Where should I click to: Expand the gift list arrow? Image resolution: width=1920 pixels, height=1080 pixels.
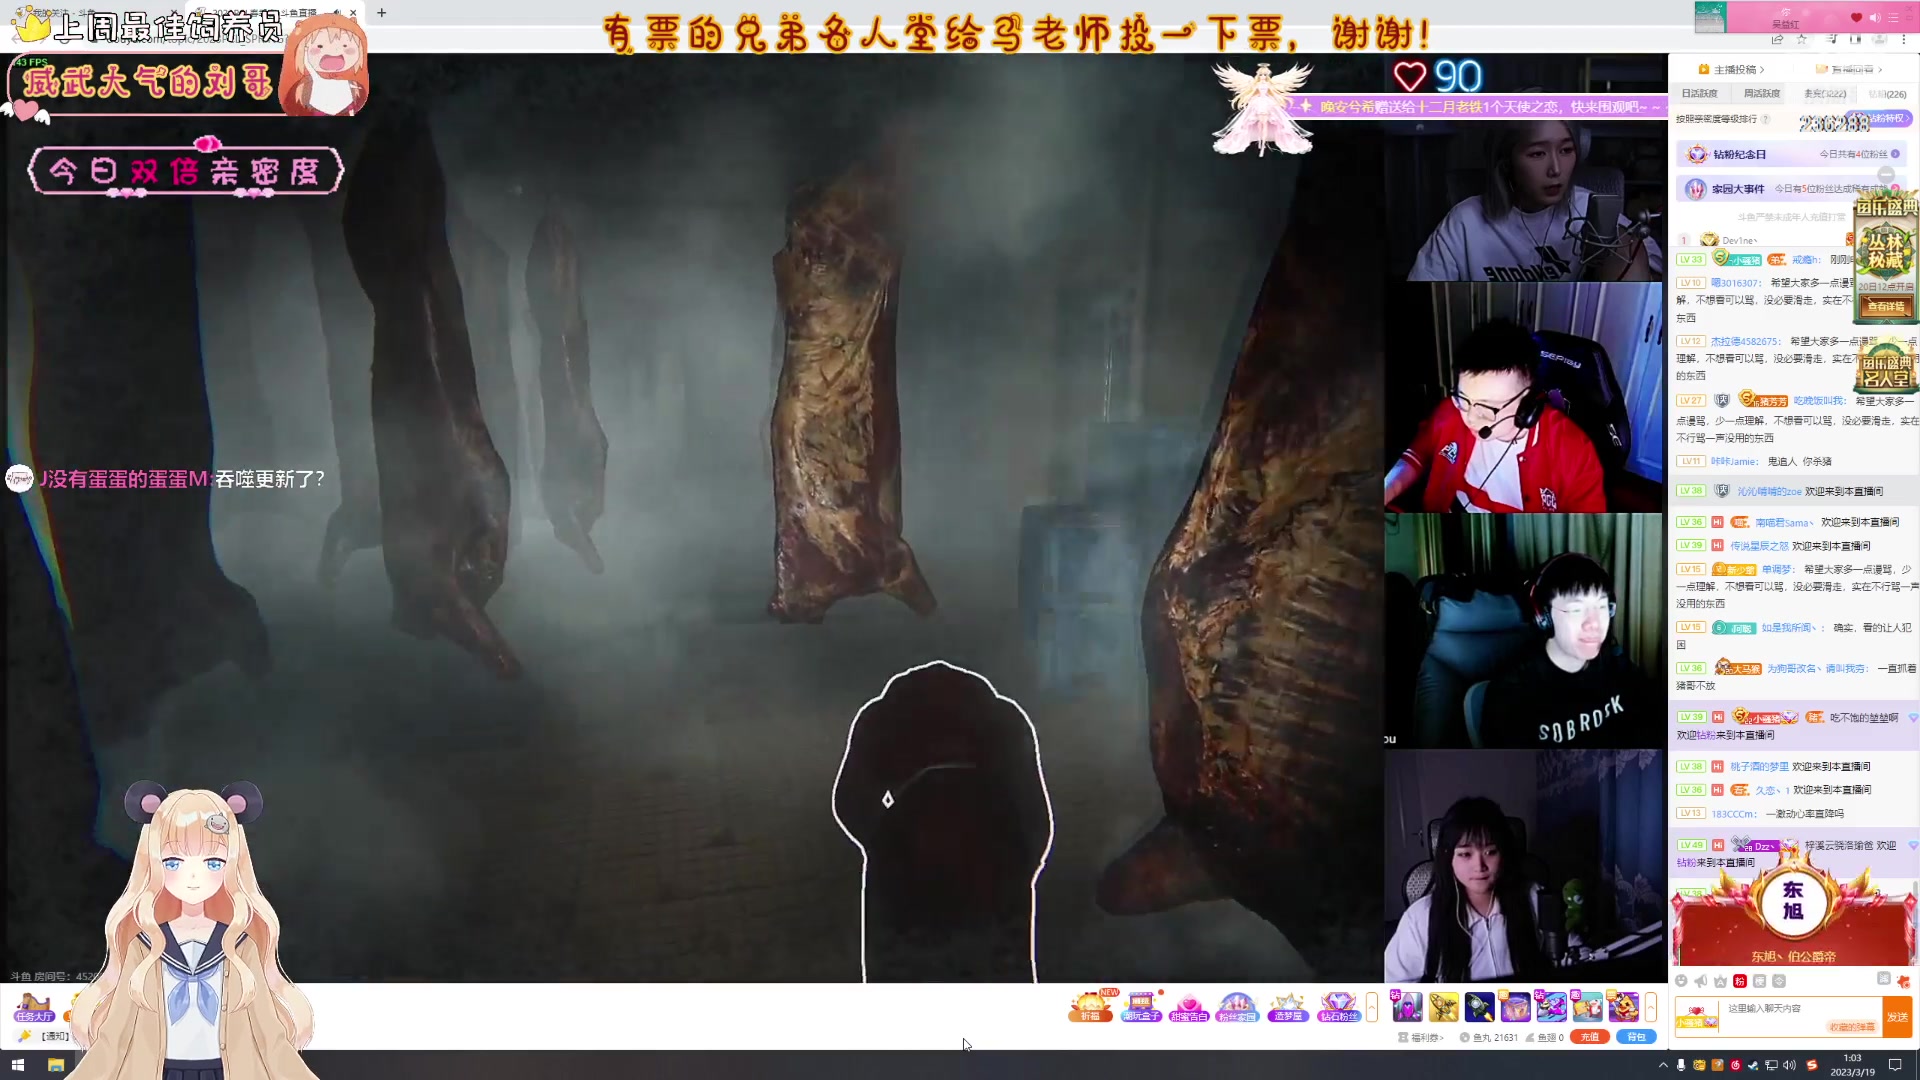pos(1651,1007)
